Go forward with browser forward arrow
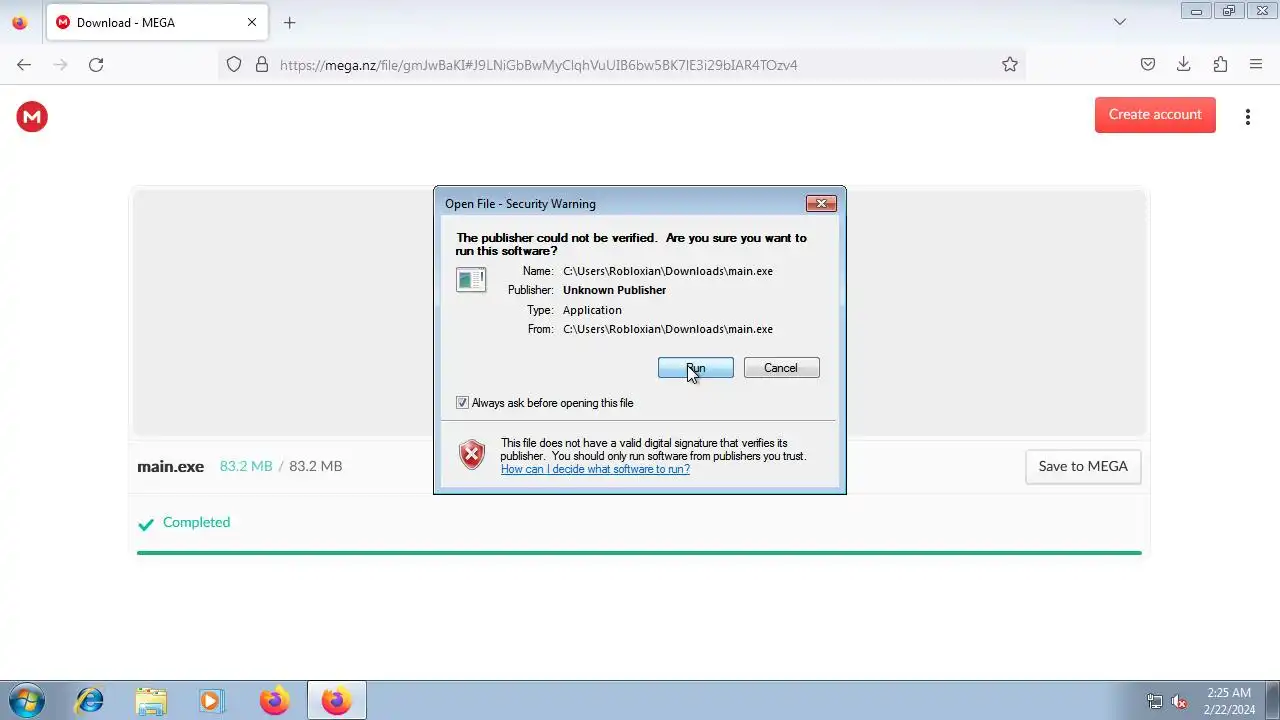This screenshot has width=1280, height=720. point(60,65)
